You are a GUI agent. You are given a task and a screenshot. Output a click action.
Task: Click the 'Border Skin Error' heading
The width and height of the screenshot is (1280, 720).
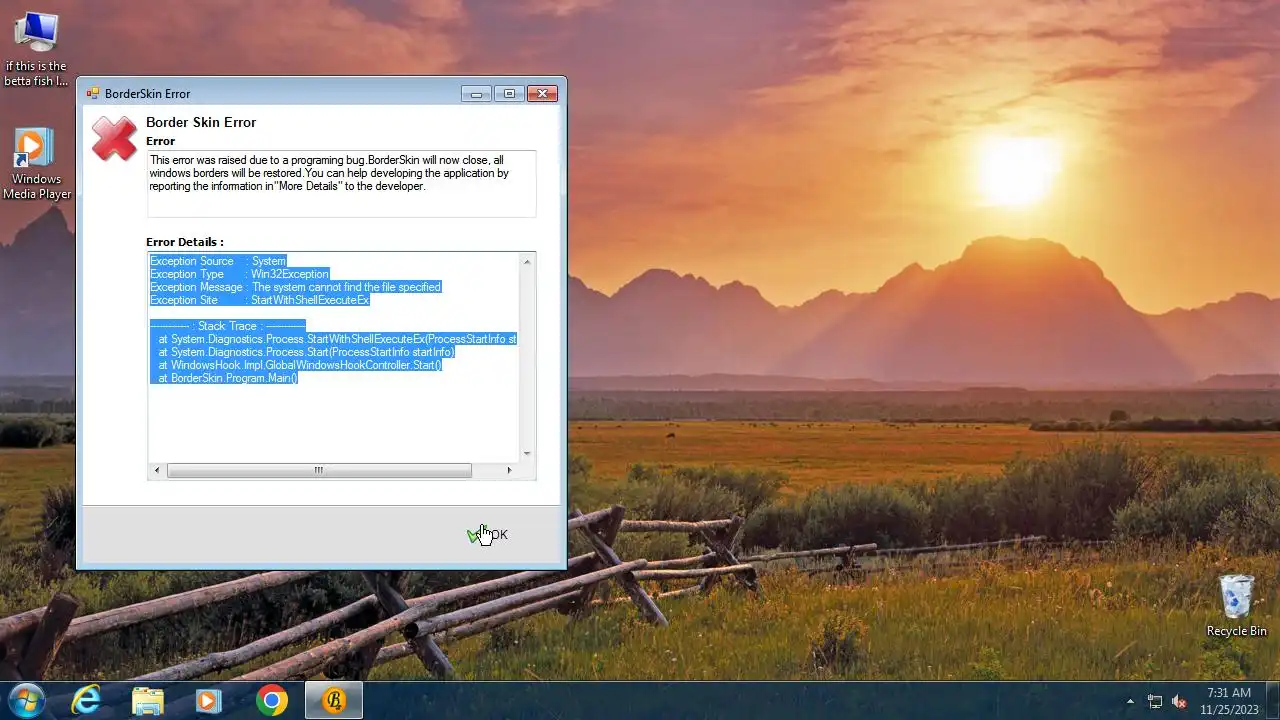tap(201, 122)
